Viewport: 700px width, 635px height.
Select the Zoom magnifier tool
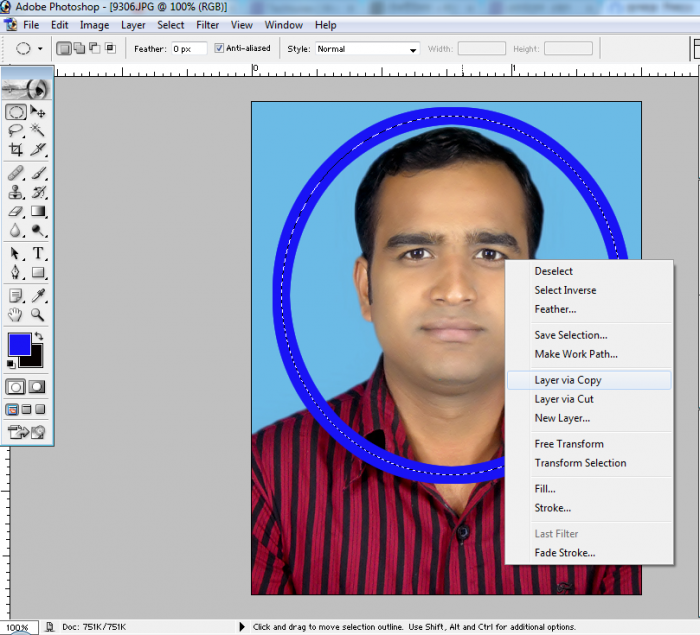point(38,314)
